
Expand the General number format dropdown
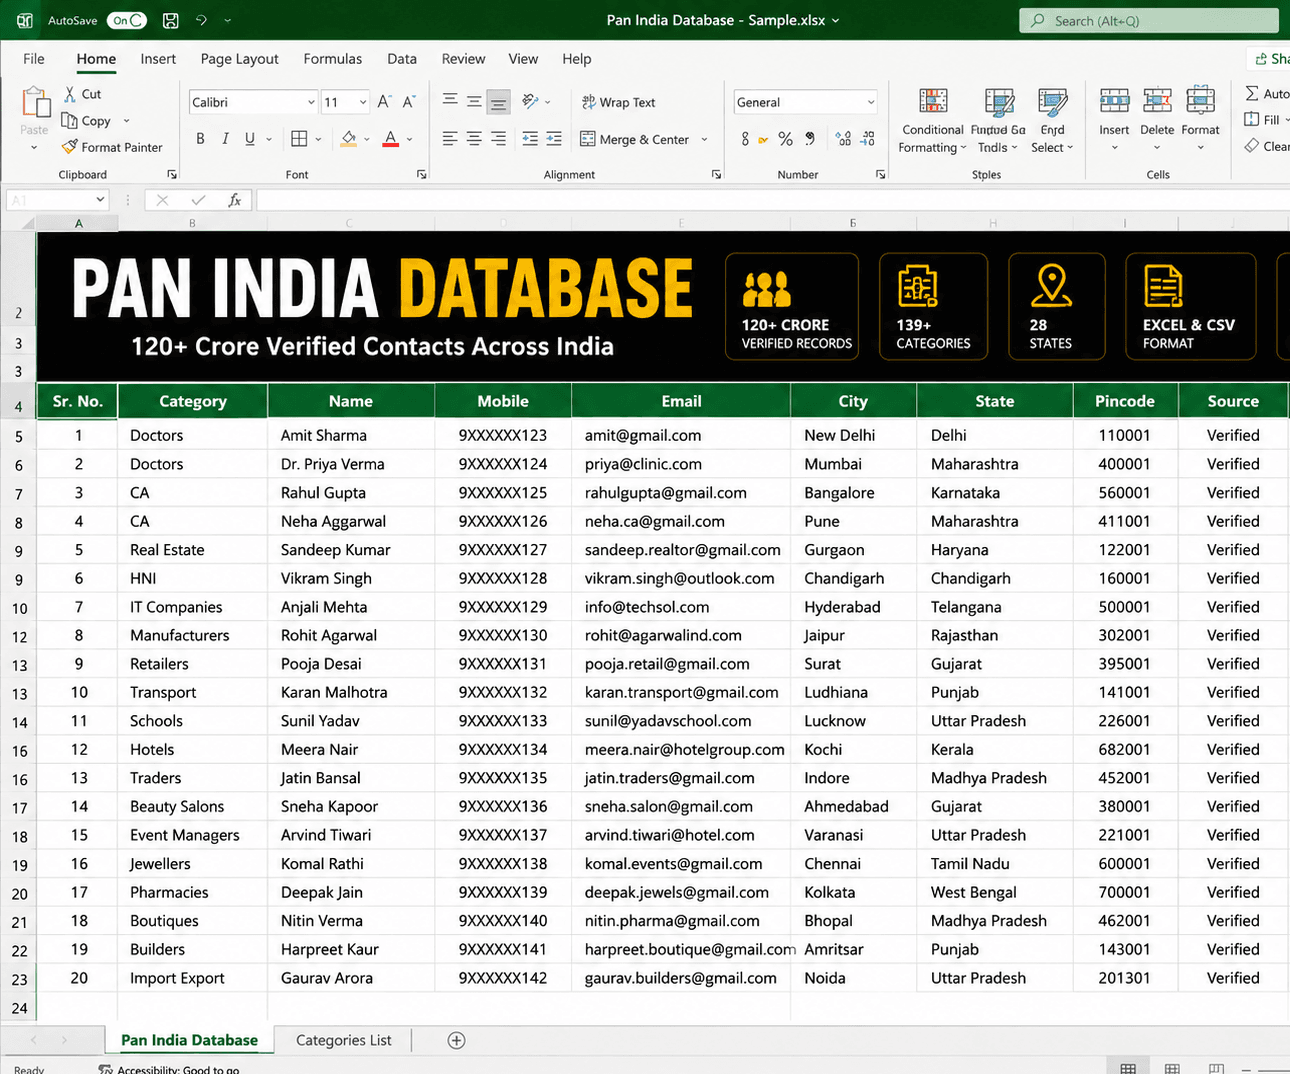click(x=870, y=102)
